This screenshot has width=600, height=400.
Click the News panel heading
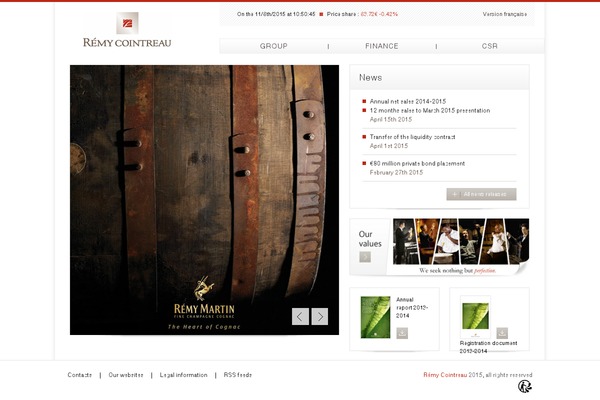coord(370,77)
